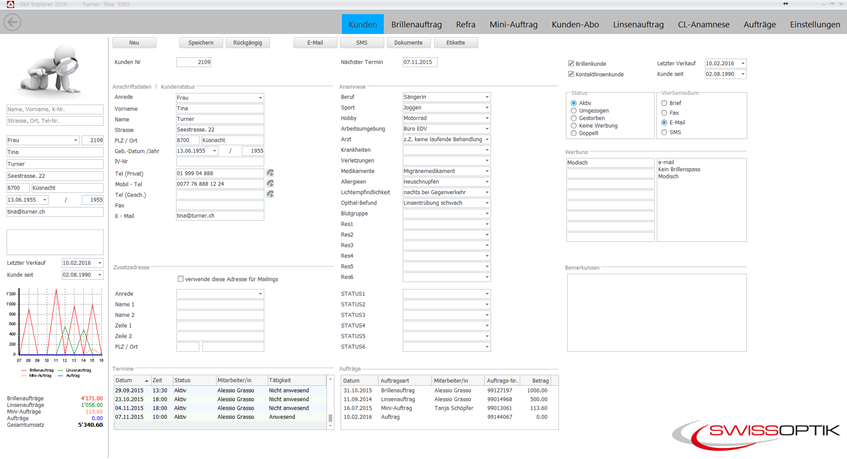Click the Etikette button
847x459 pixels.
tap(455, 43)
